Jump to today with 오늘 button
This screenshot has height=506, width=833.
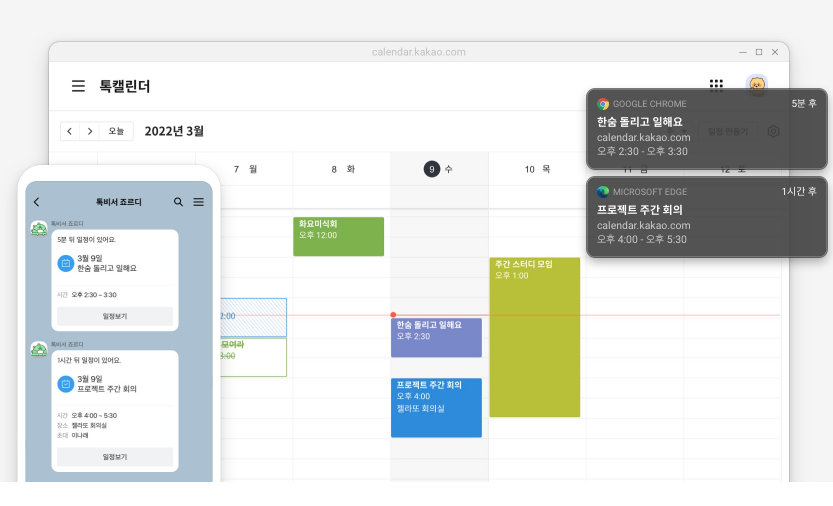pyautogui.click(x=116, y=131)
